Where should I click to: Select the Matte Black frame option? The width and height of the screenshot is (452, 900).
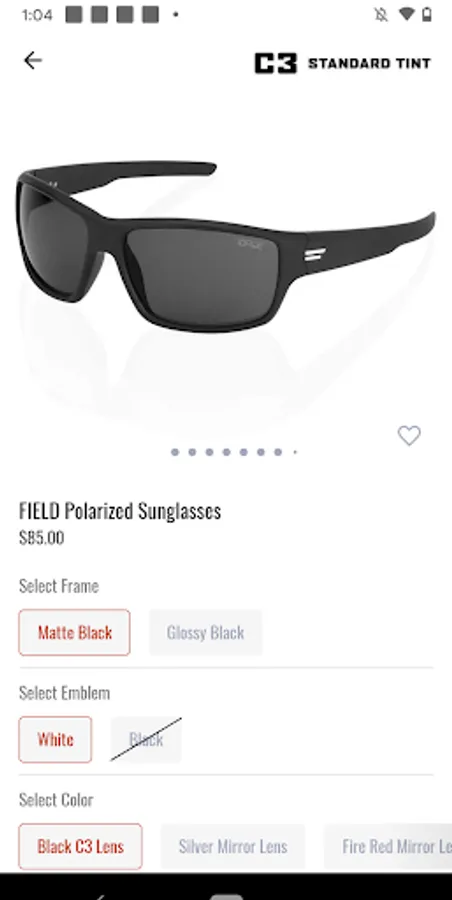tap(75, 633)
